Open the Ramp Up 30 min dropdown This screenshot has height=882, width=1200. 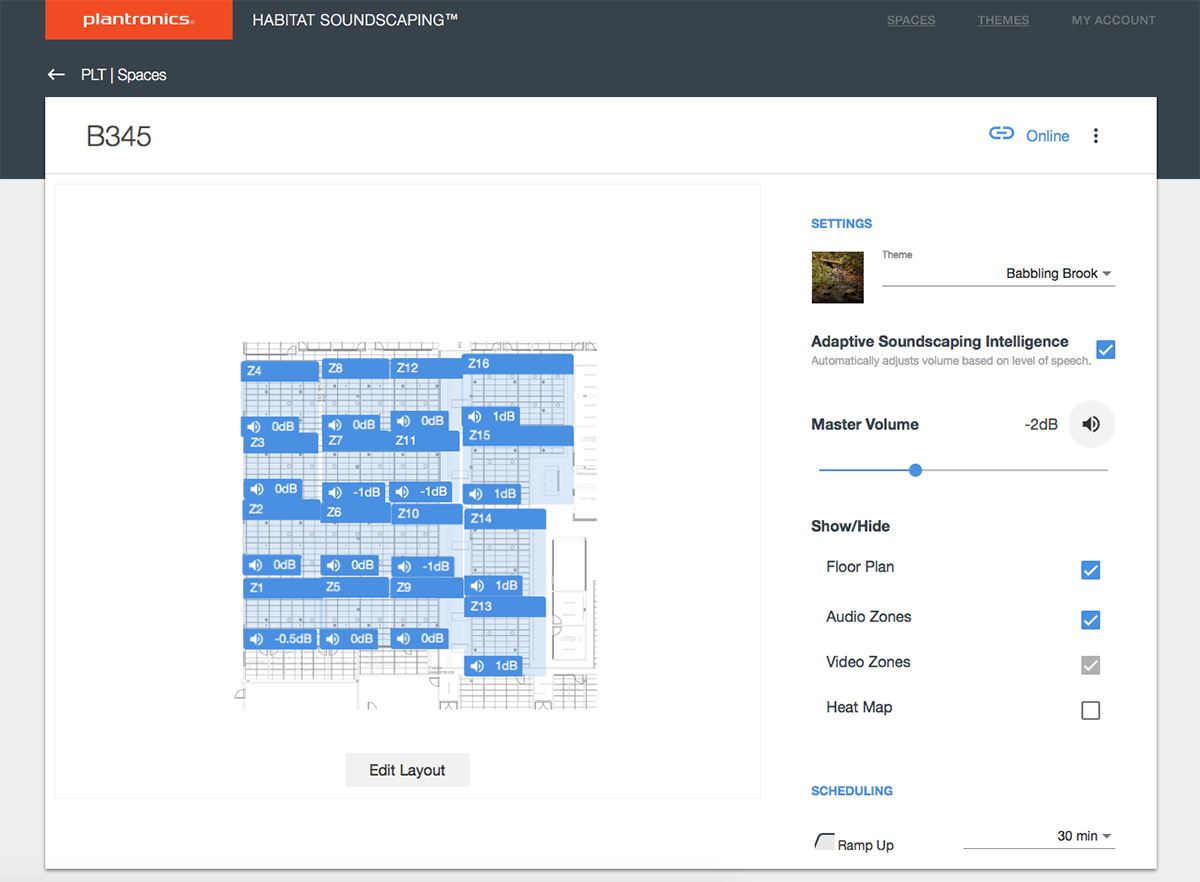[1039, 836]
